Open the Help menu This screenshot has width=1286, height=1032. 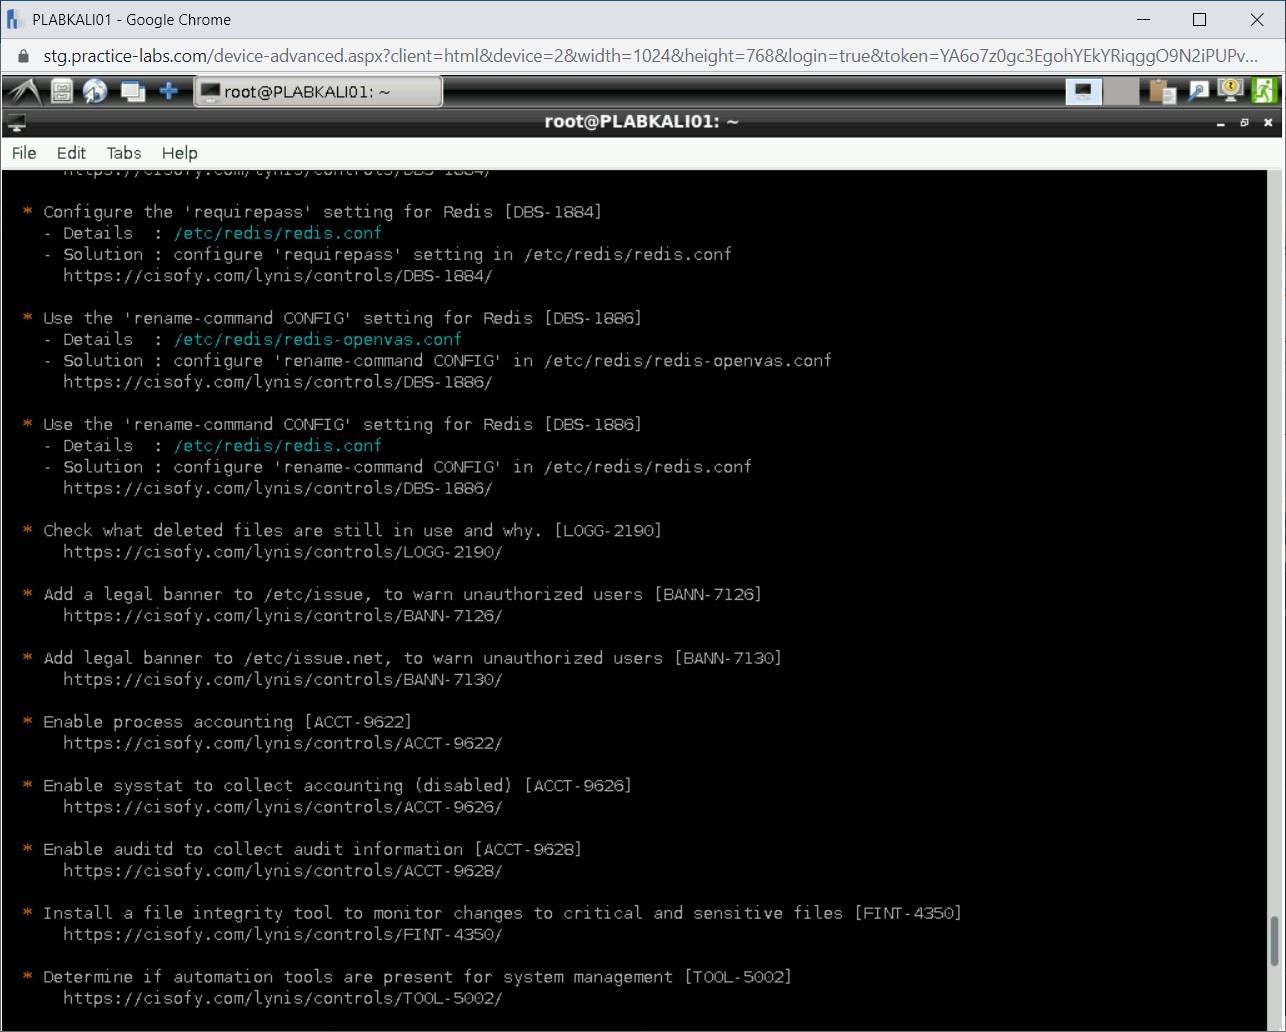pos(180,153)
